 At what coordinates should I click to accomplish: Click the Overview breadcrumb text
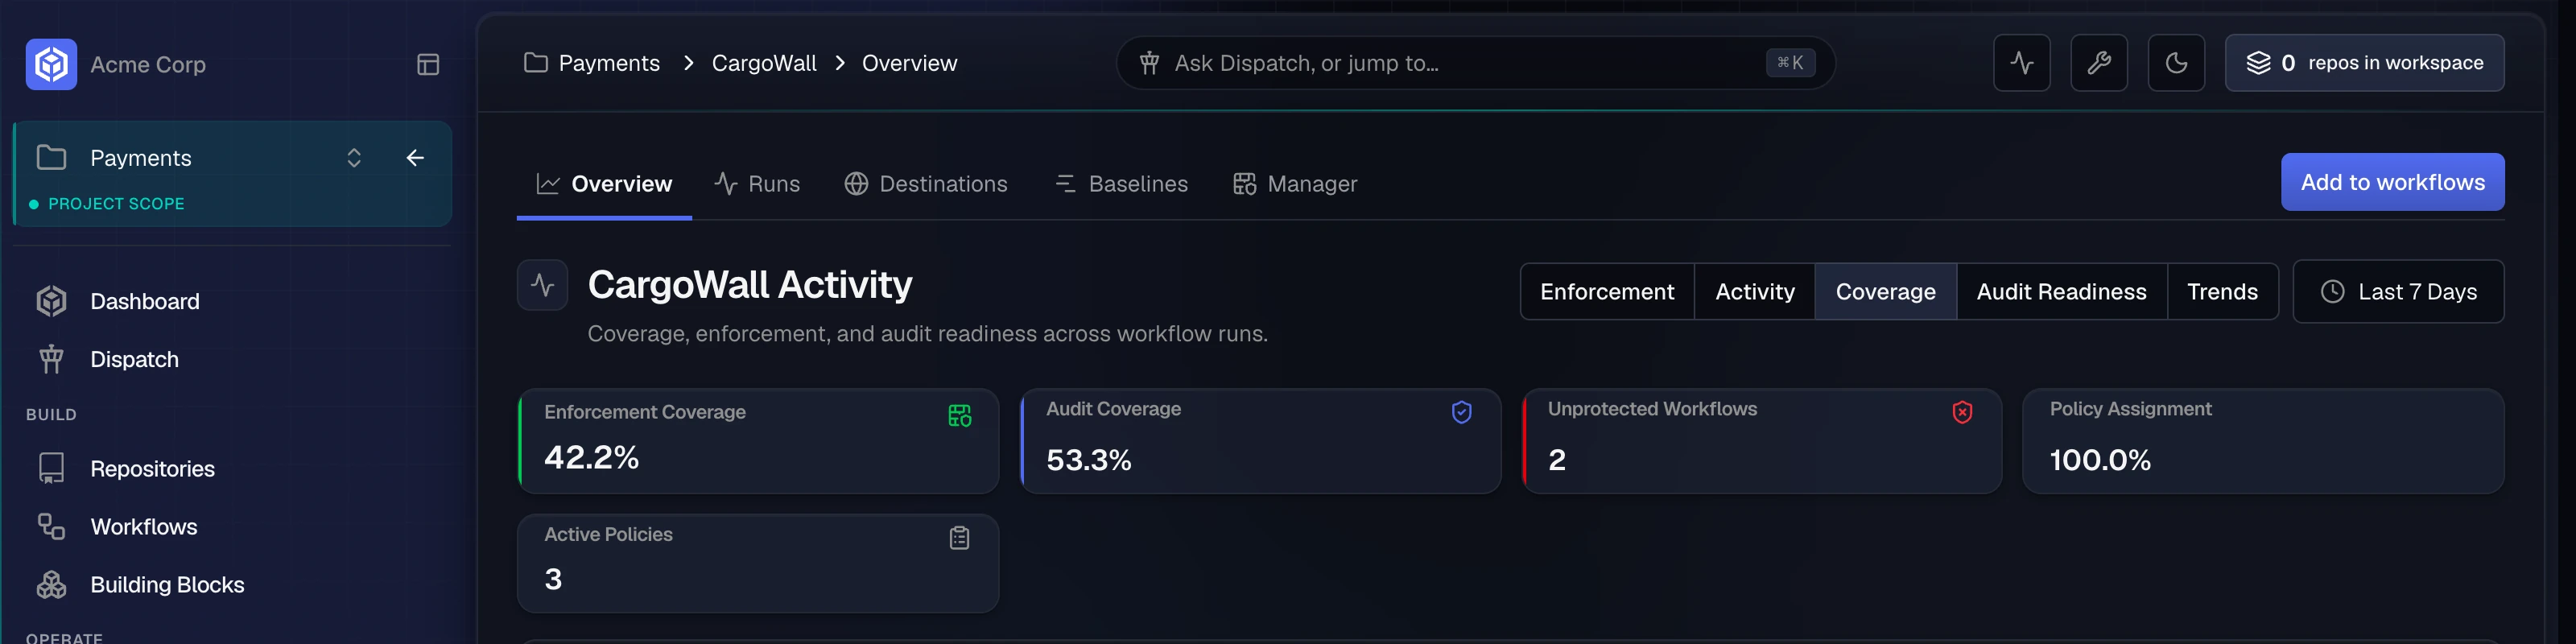pyautogui.click(x=909, y=63)
